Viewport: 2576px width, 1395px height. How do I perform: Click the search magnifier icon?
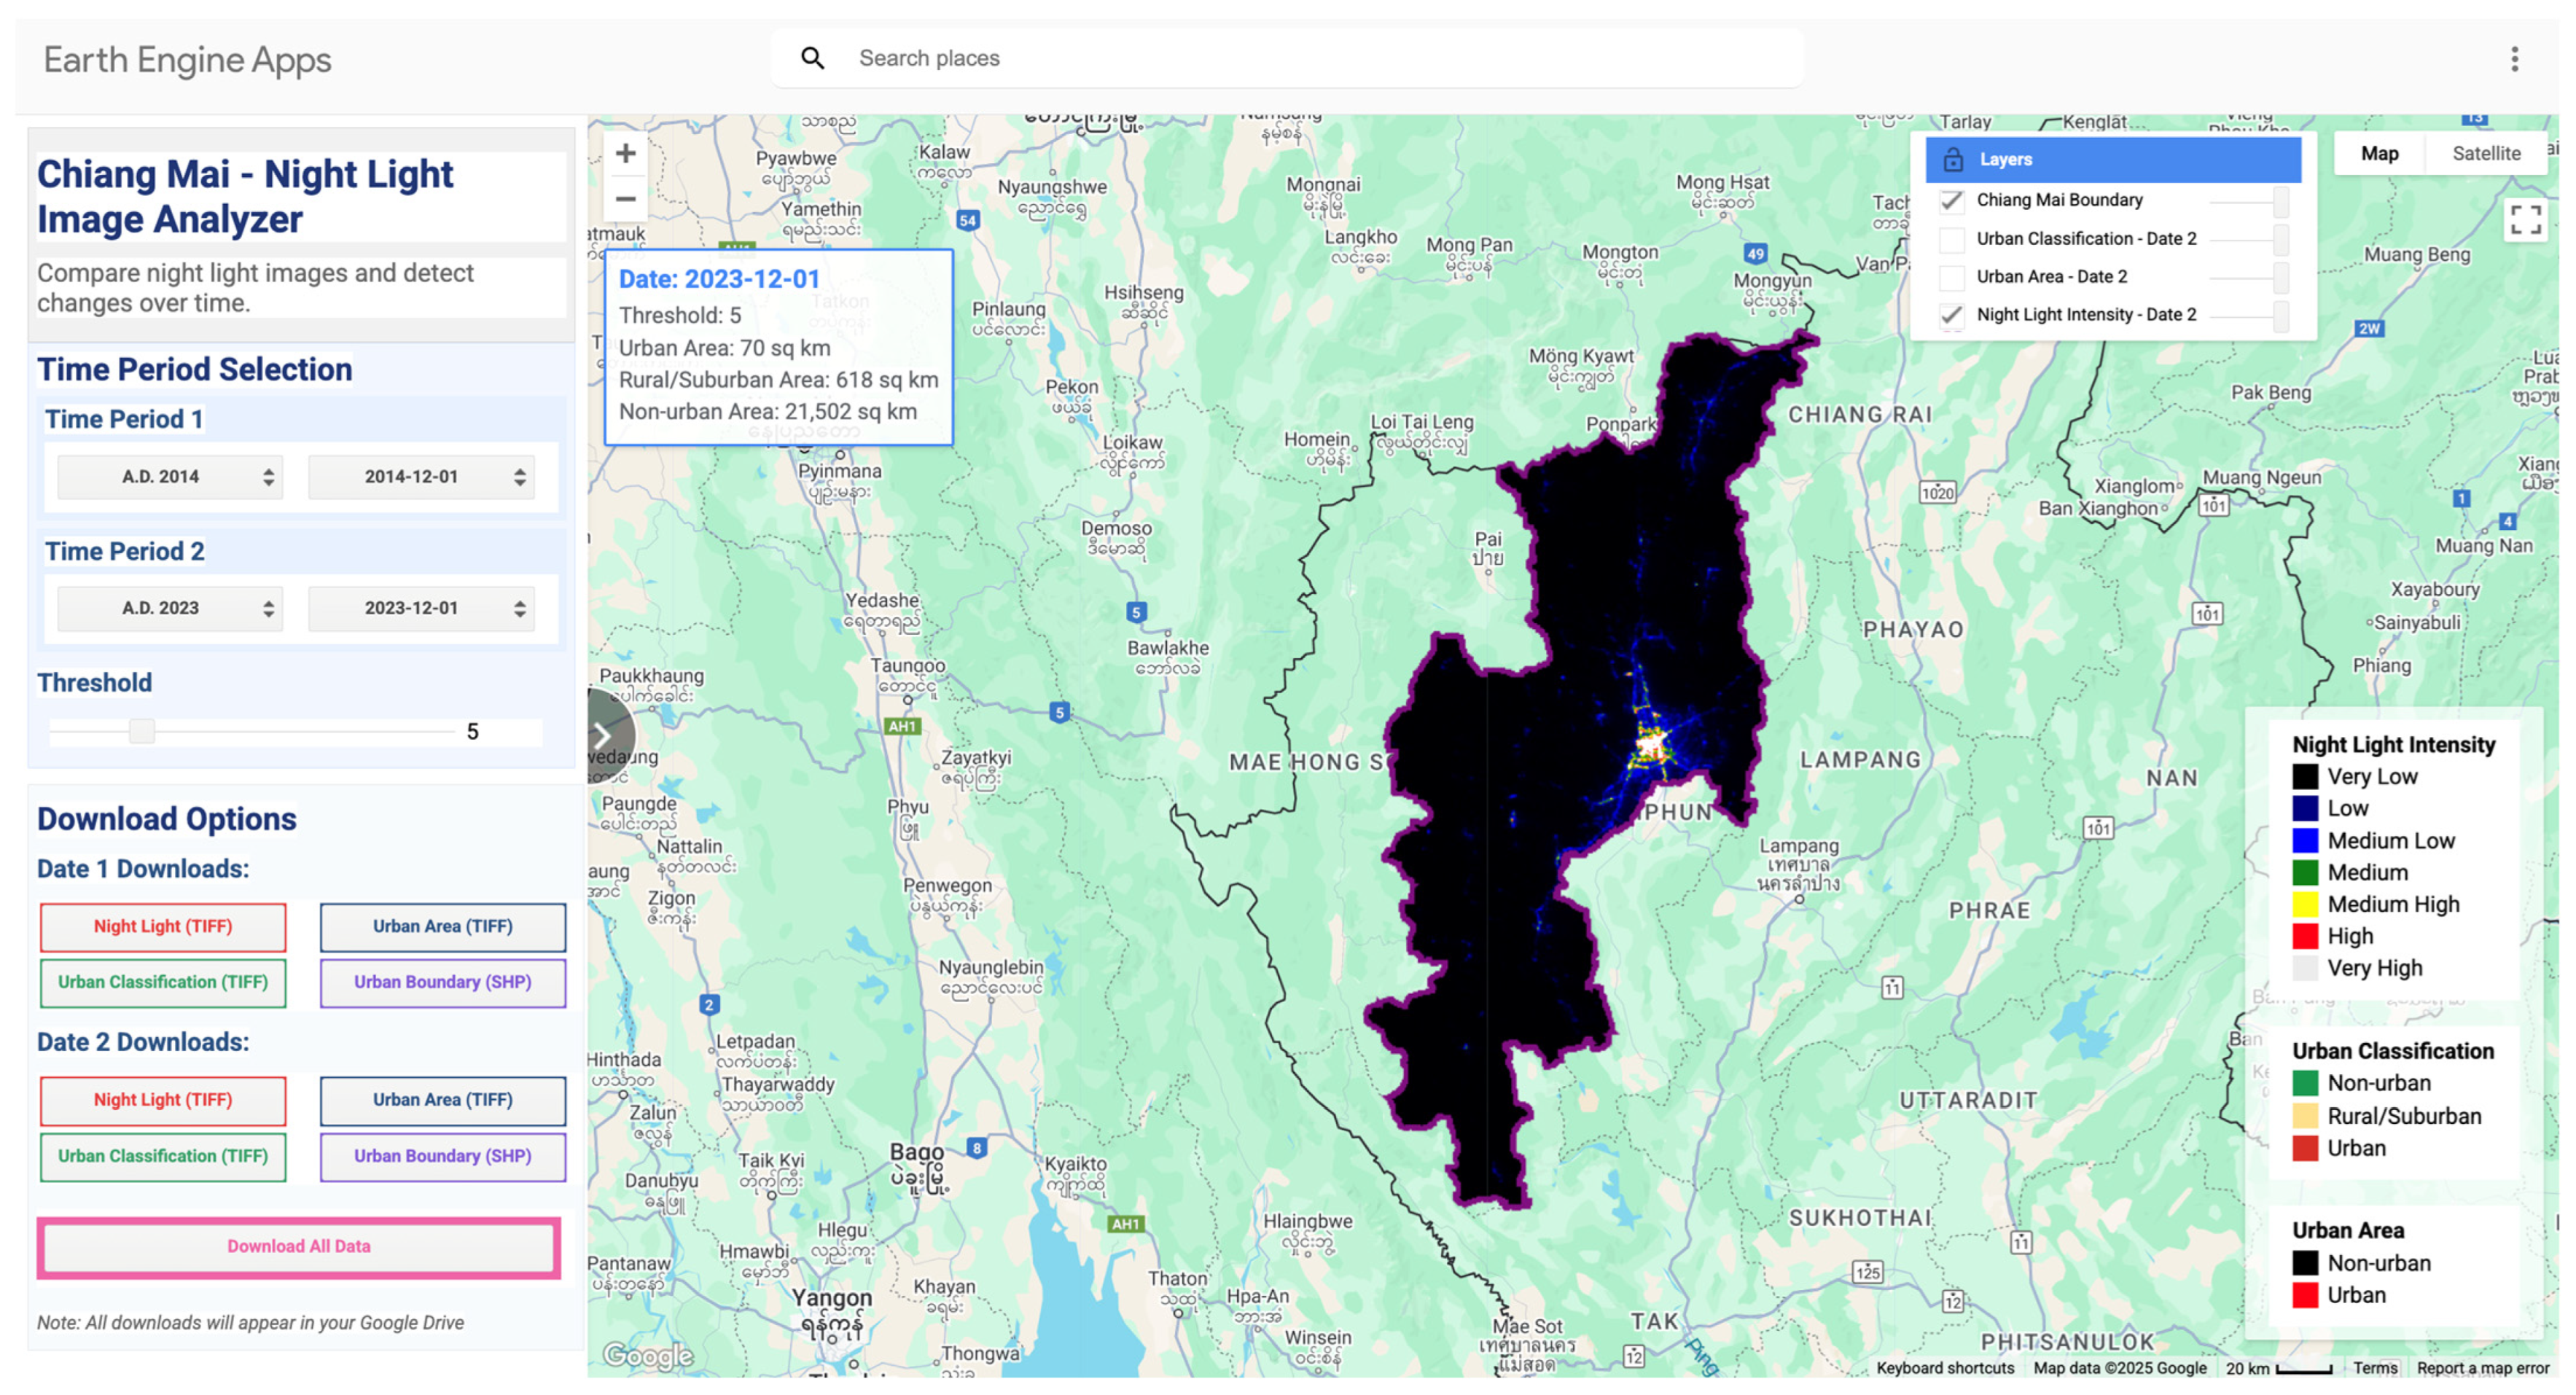pyautogui.click(x=813, y=59)
